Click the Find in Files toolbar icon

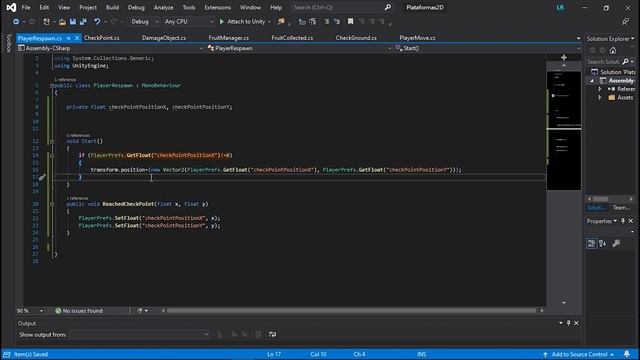[281, 22]
